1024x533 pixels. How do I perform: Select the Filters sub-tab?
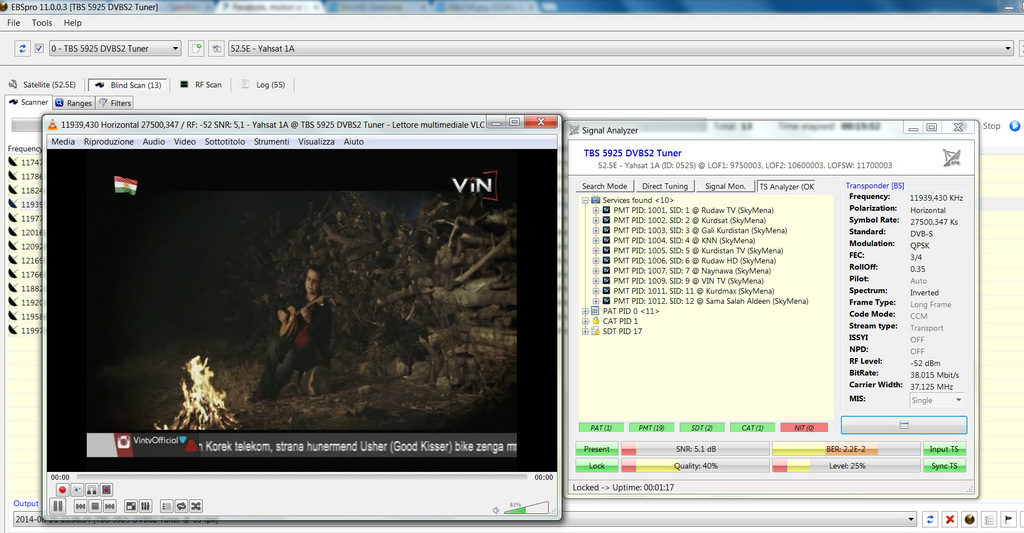pyautogui.click(x=115, y=103)
